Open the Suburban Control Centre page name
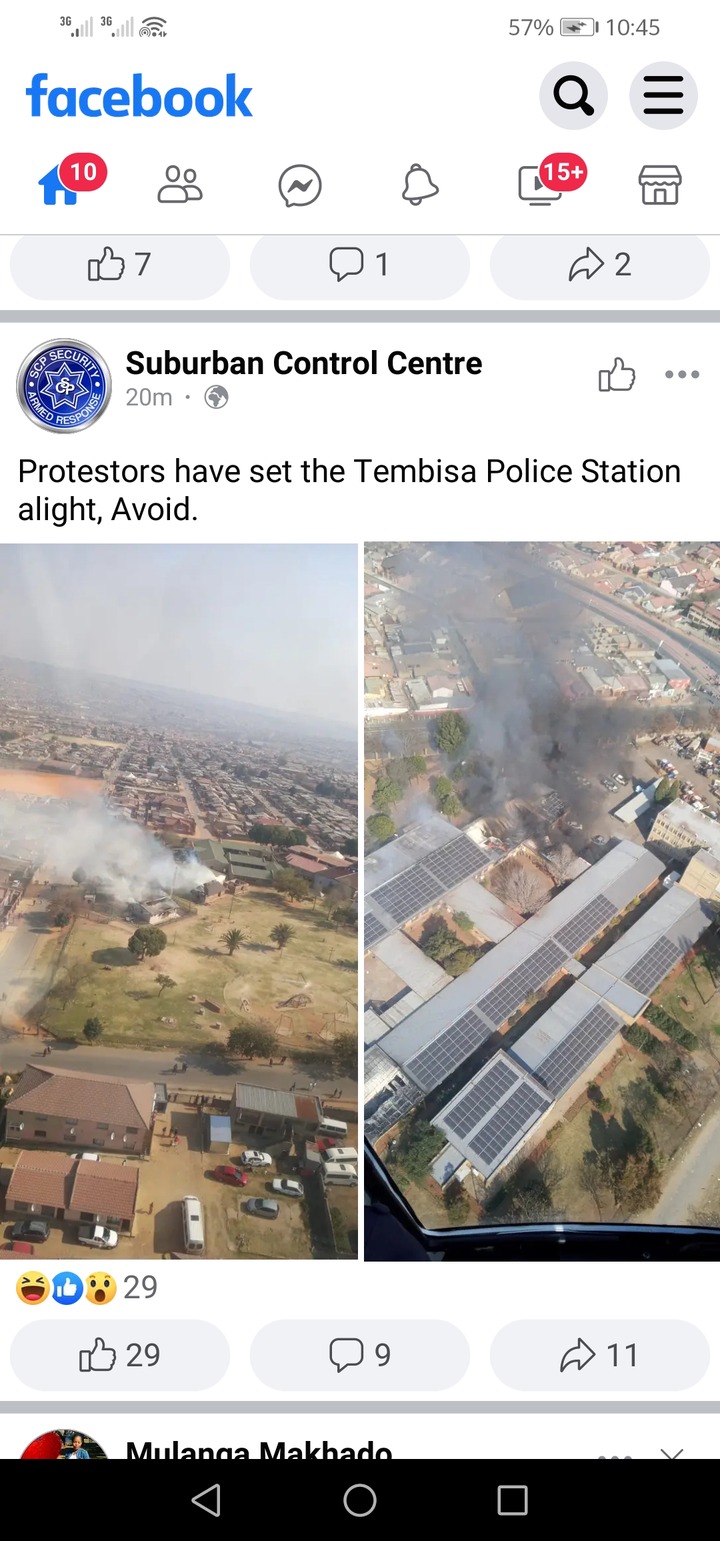The width and height of the screenshot is (720, 1541). 304,363
